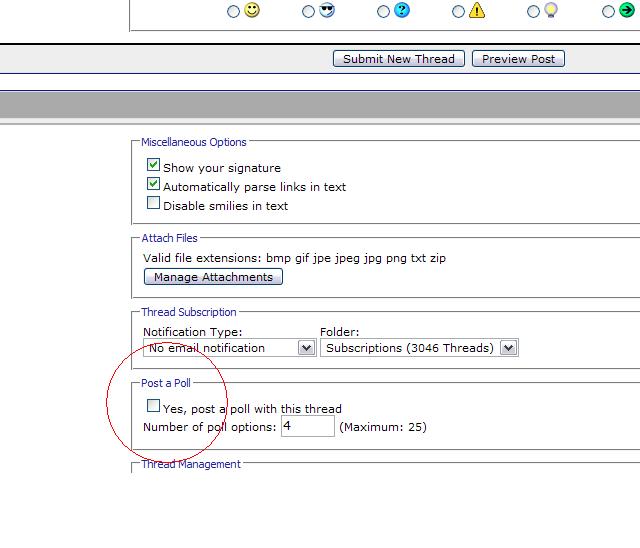Image resolution: width=640 pixels, height=548 pixels.
Task: Uncheck Automatically parse links in text
Action: coord(153,184)
